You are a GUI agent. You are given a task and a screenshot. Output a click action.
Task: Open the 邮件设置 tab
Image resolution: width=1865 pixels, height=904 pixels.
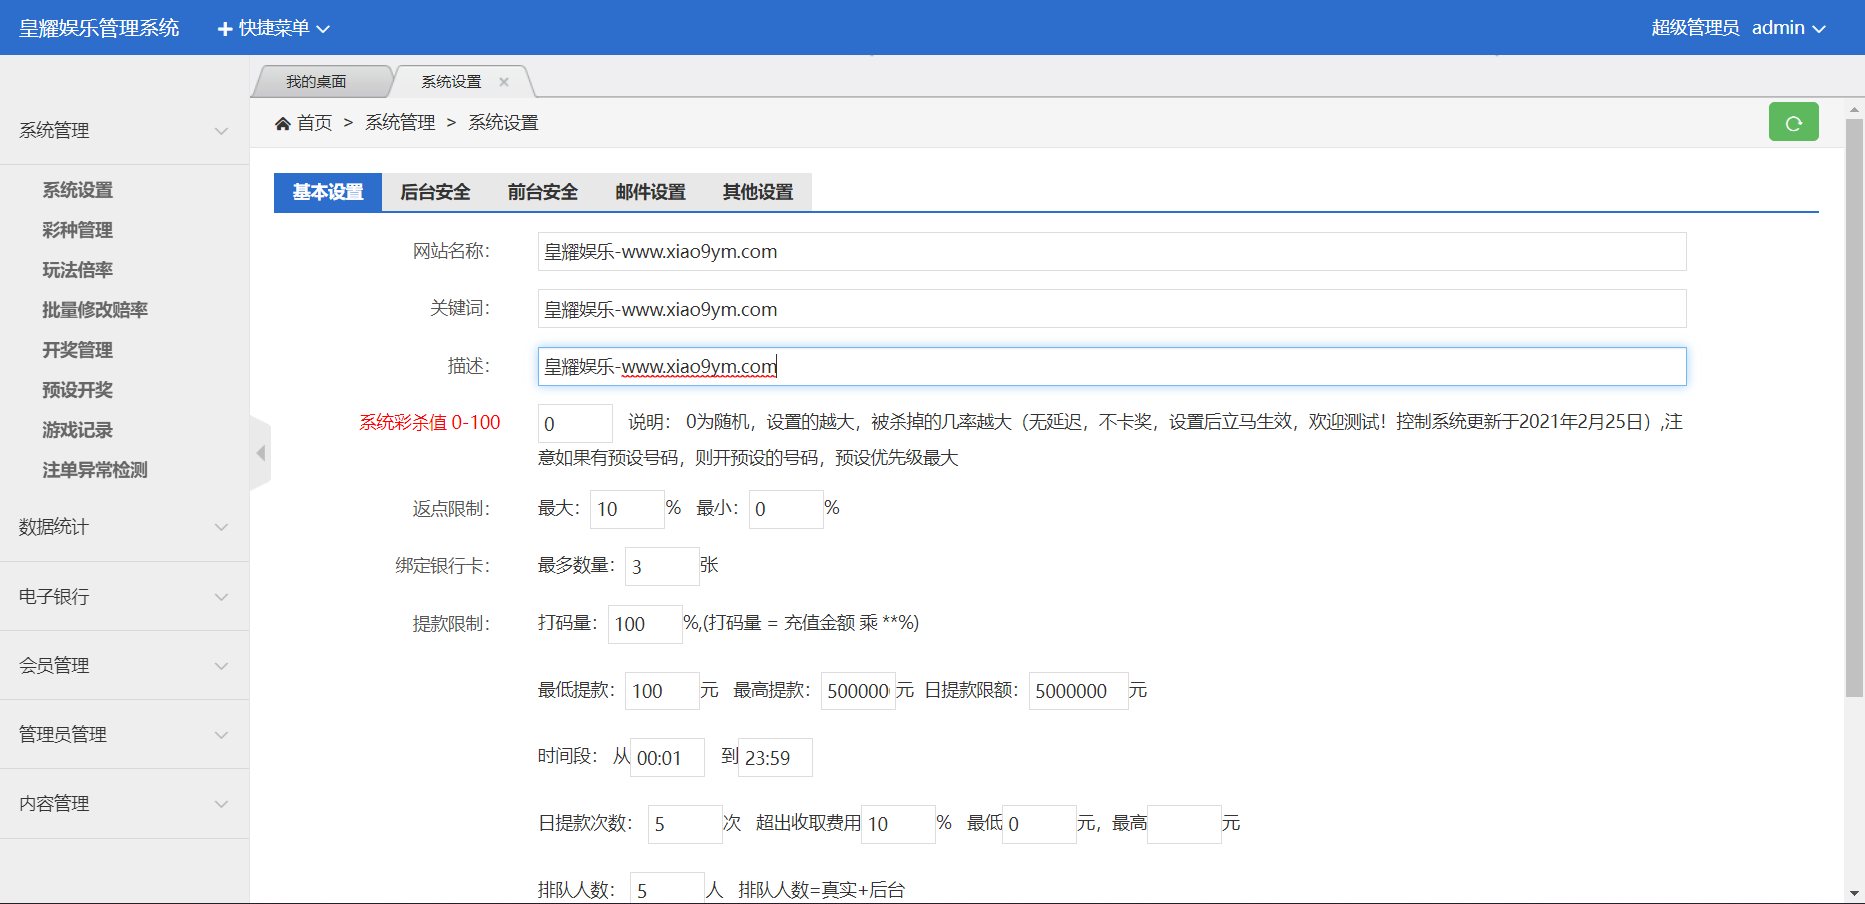tap(650, 192)
